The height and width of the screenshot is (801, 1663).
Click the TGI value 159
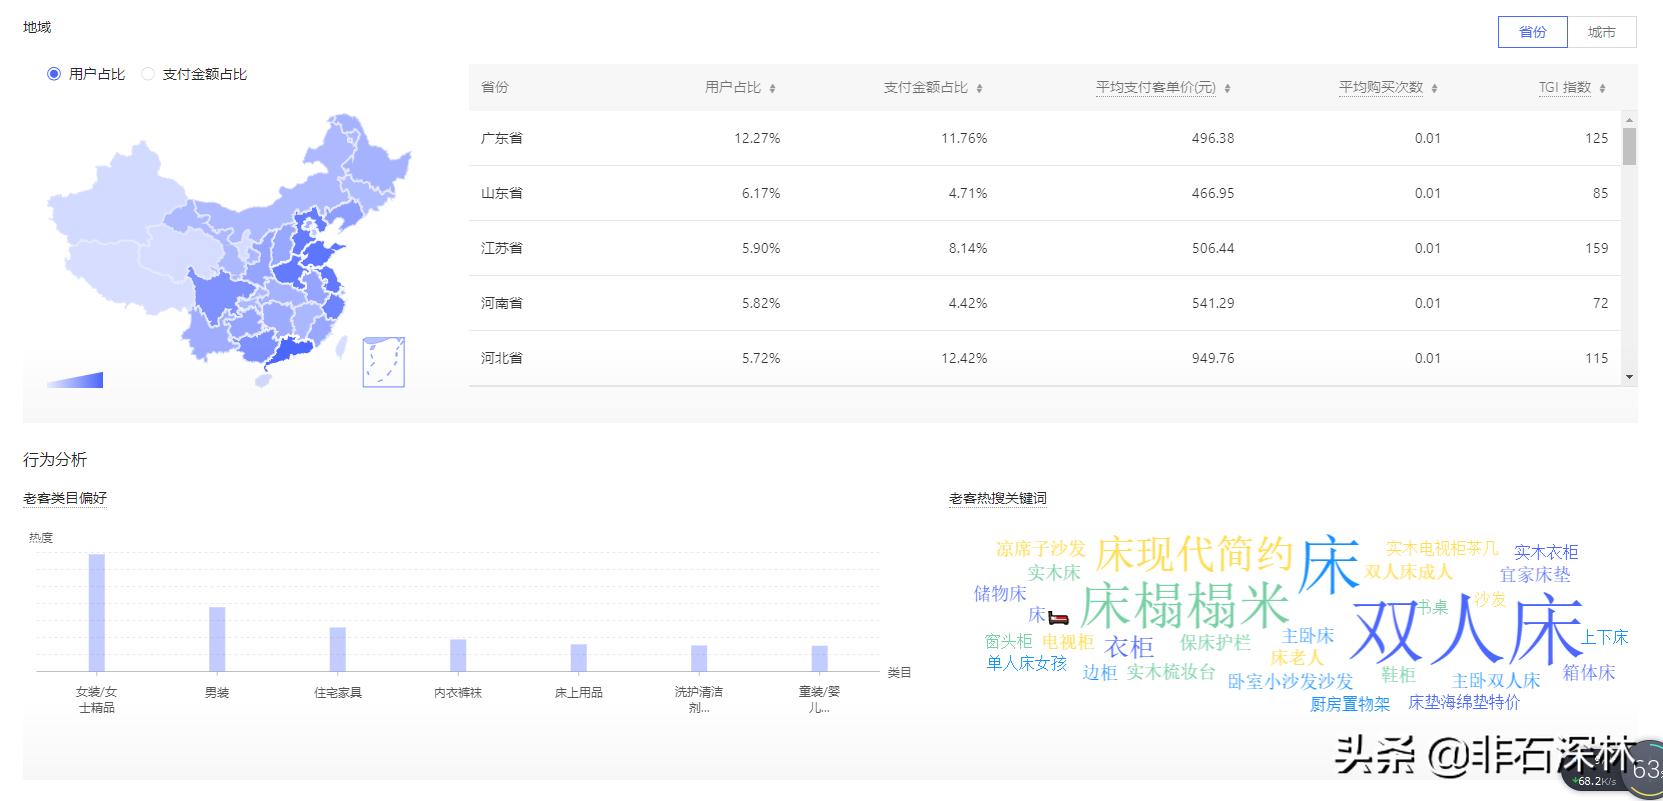click(1597, 248)
